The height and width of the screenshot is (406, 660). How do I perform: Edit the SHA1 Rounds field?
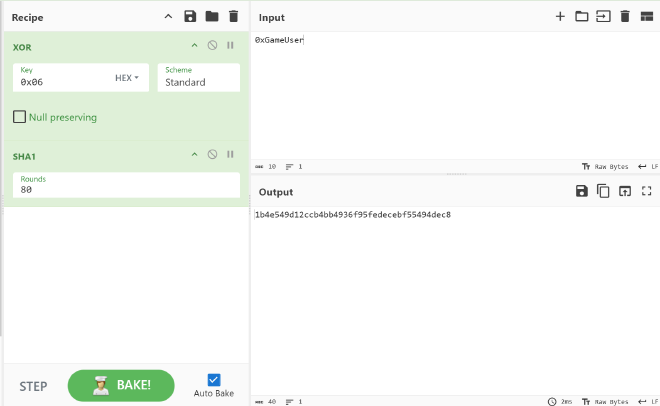click(126, 185)
